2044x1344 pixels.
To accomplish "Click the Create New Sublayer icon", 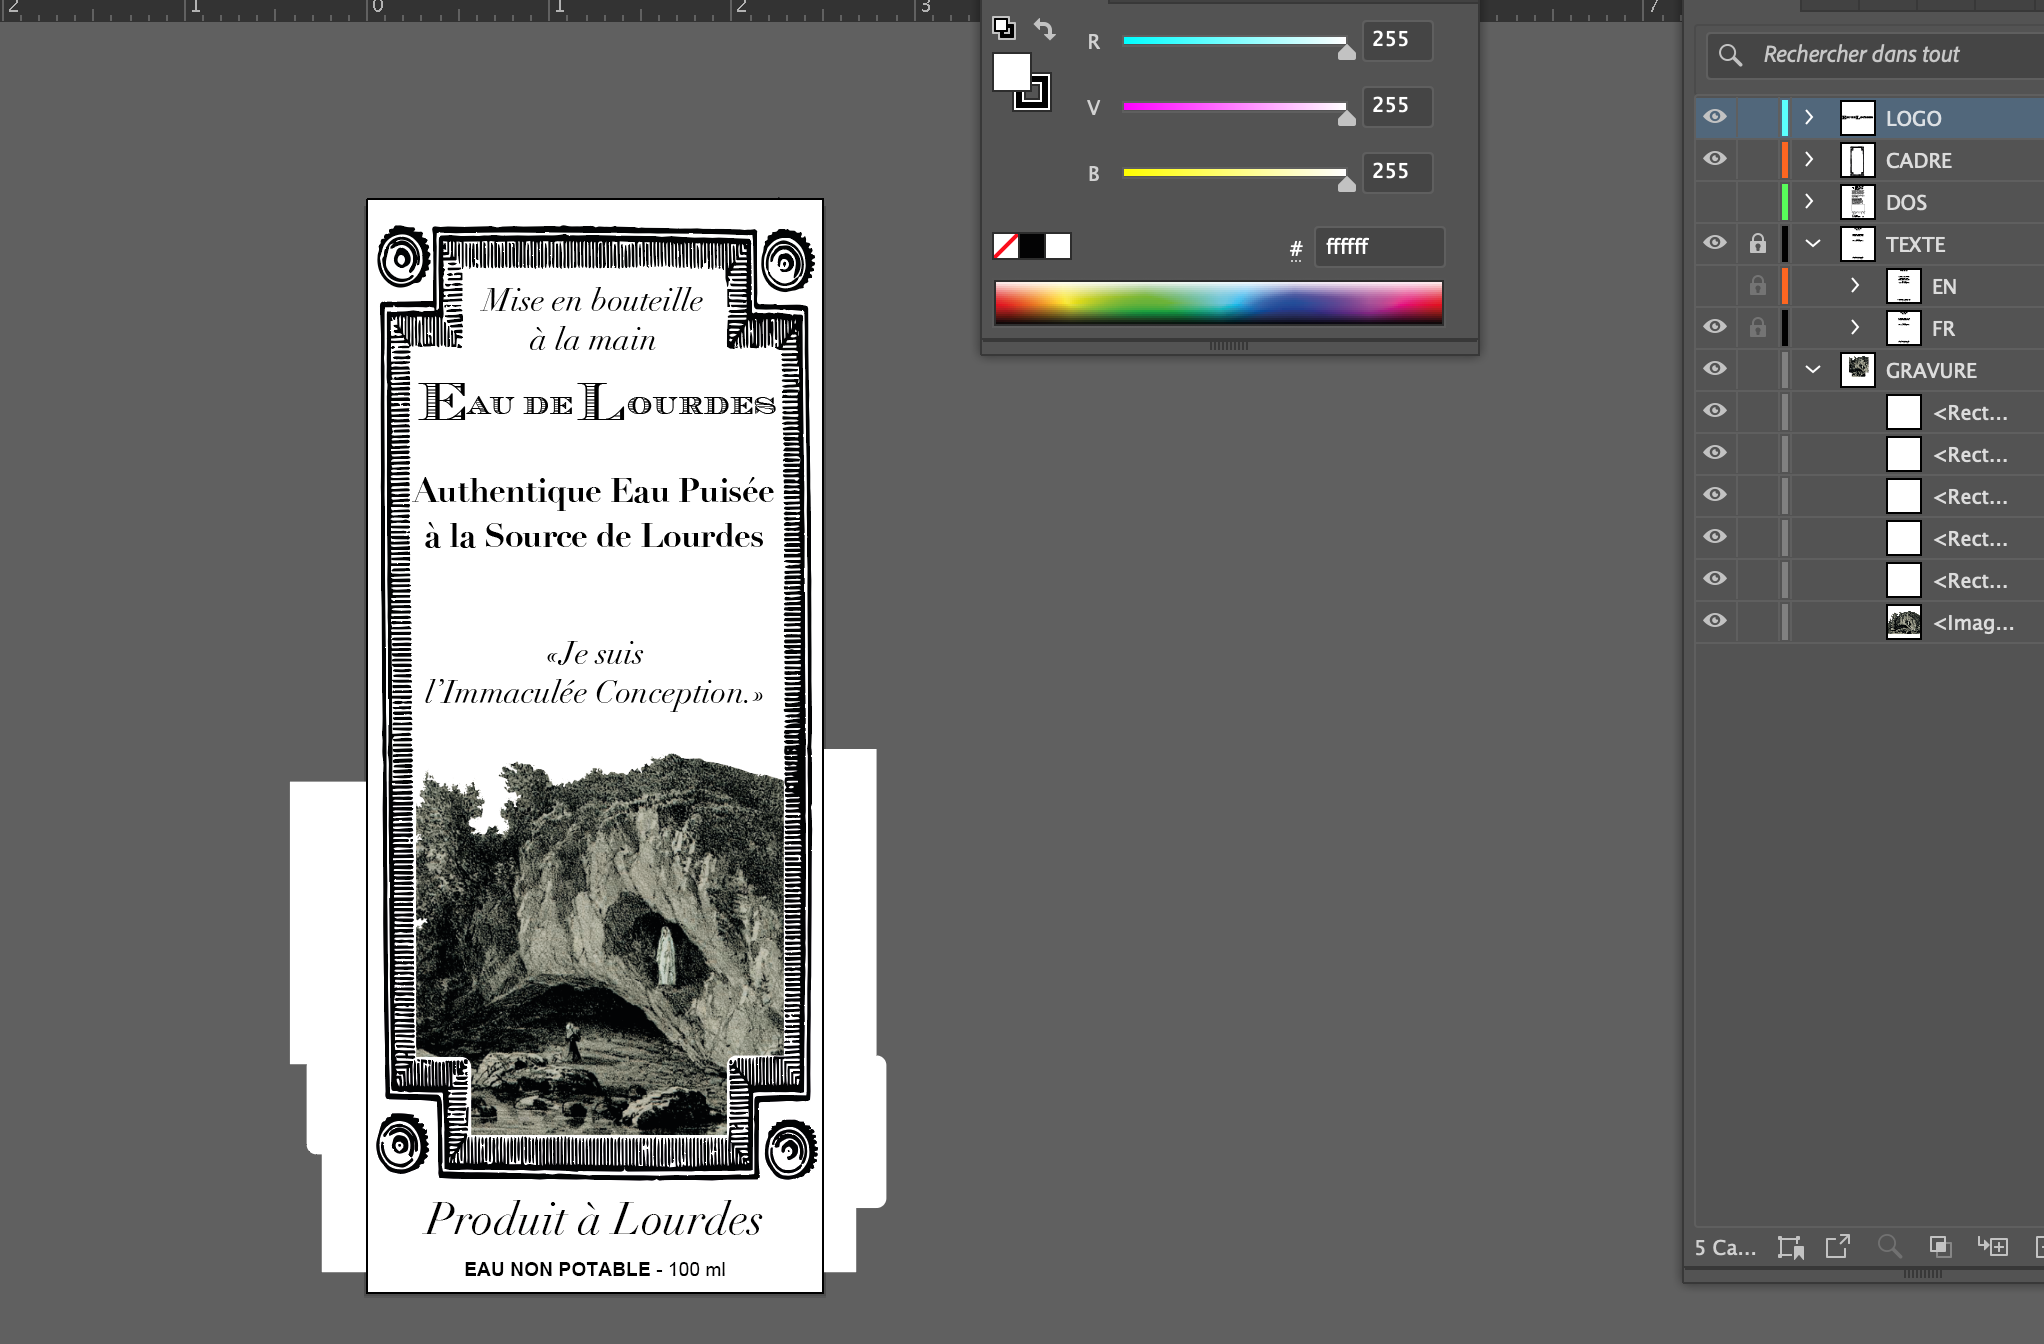I will tap(1992, 1247).
